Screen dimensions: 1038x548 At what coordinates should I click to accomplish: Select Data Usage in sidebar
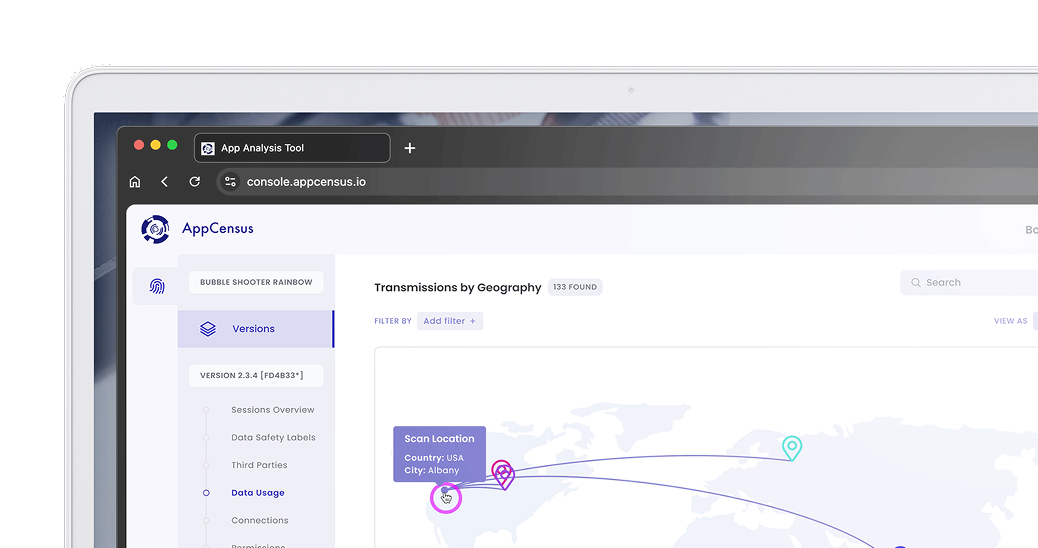(x=258, y=493)
